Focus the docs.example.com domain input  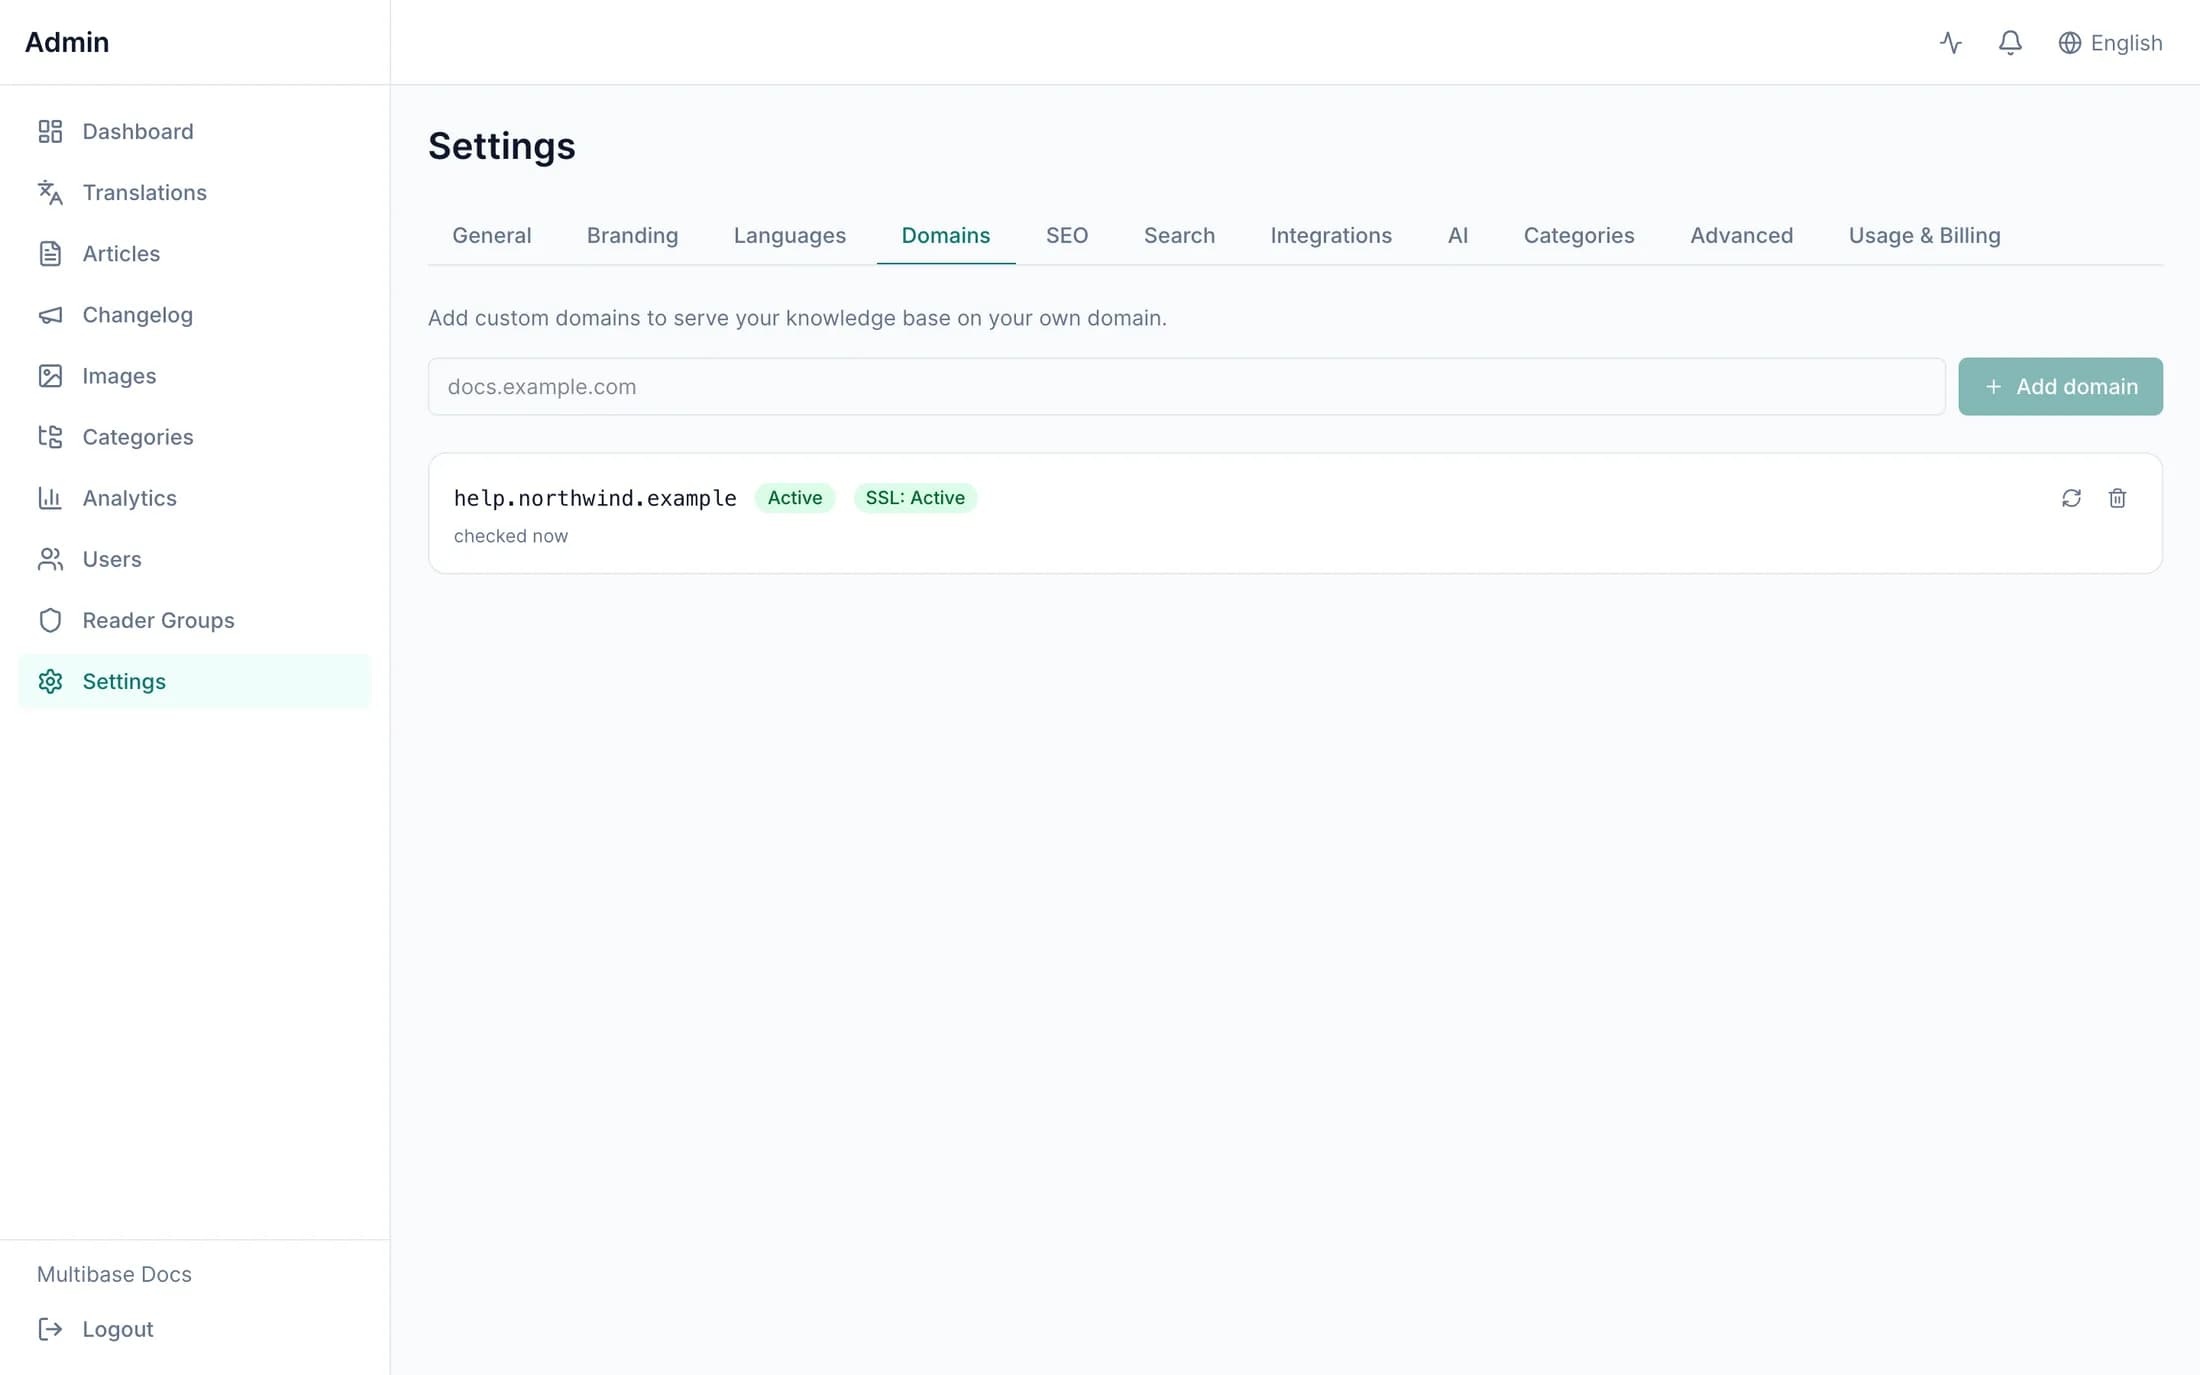1186,387
